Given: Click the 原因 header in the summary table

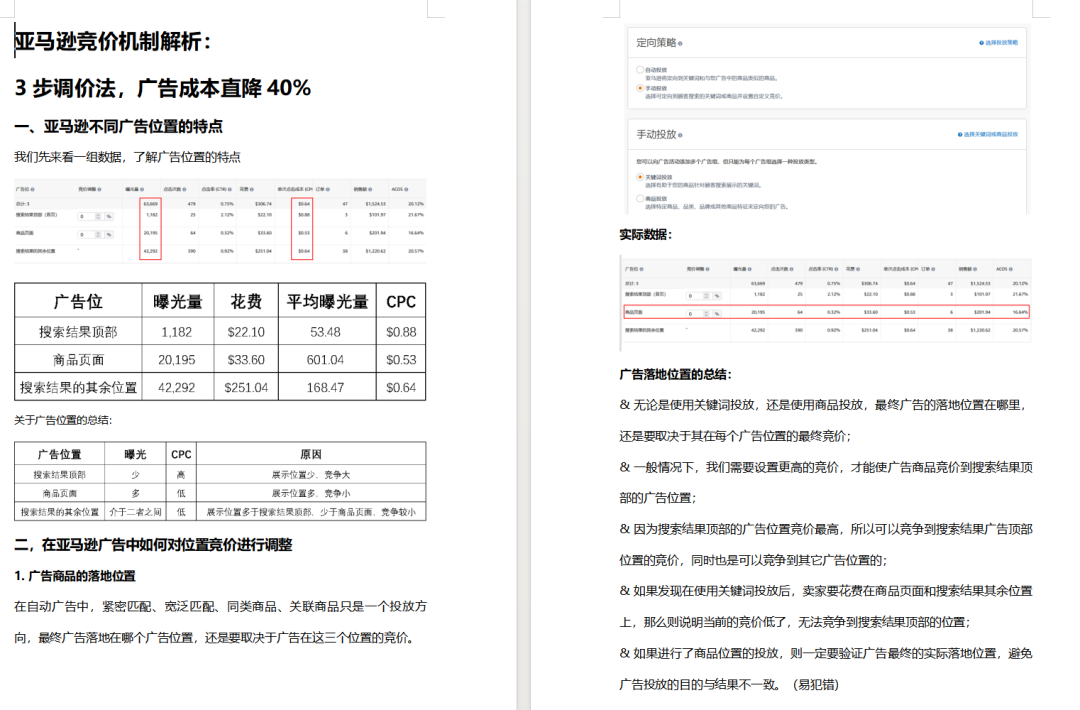Looking at the screenshot, I should pyautogui.click(x=311, y=455).
